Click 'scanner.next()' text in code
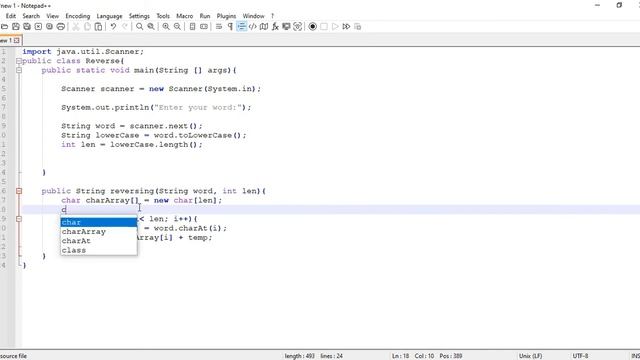This screenshot has width=640, height=360. 163,126
